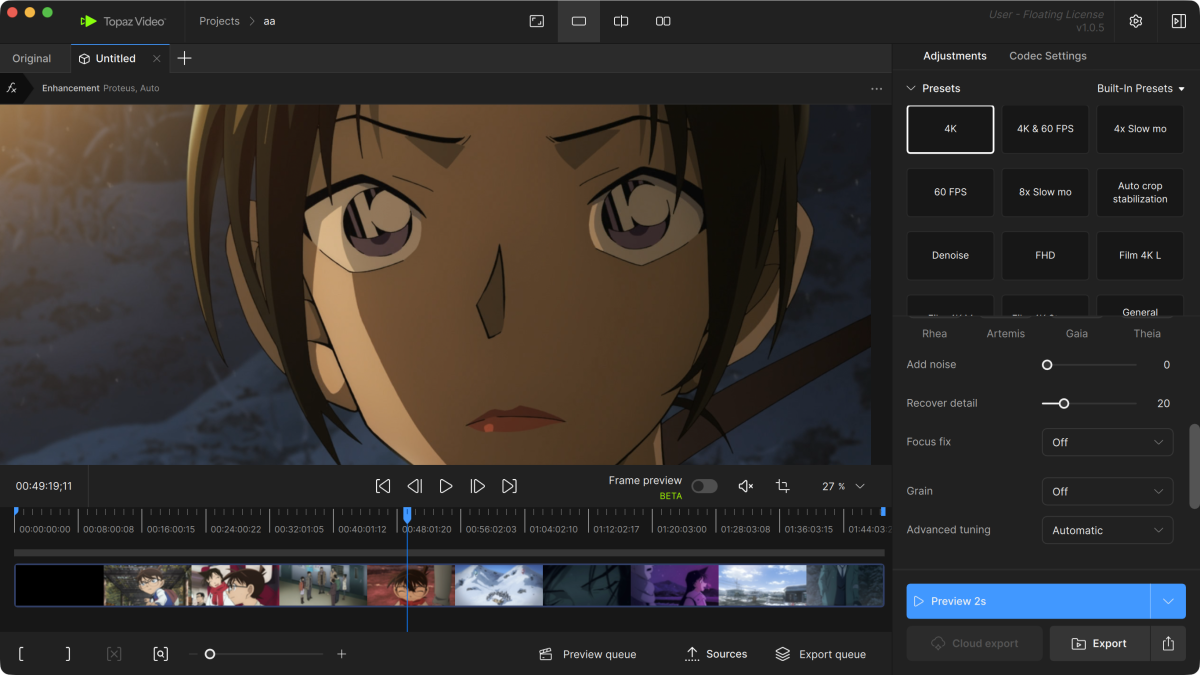Switch to split view layout icon
Viewport: 1200px width, 675px height.
621,21
